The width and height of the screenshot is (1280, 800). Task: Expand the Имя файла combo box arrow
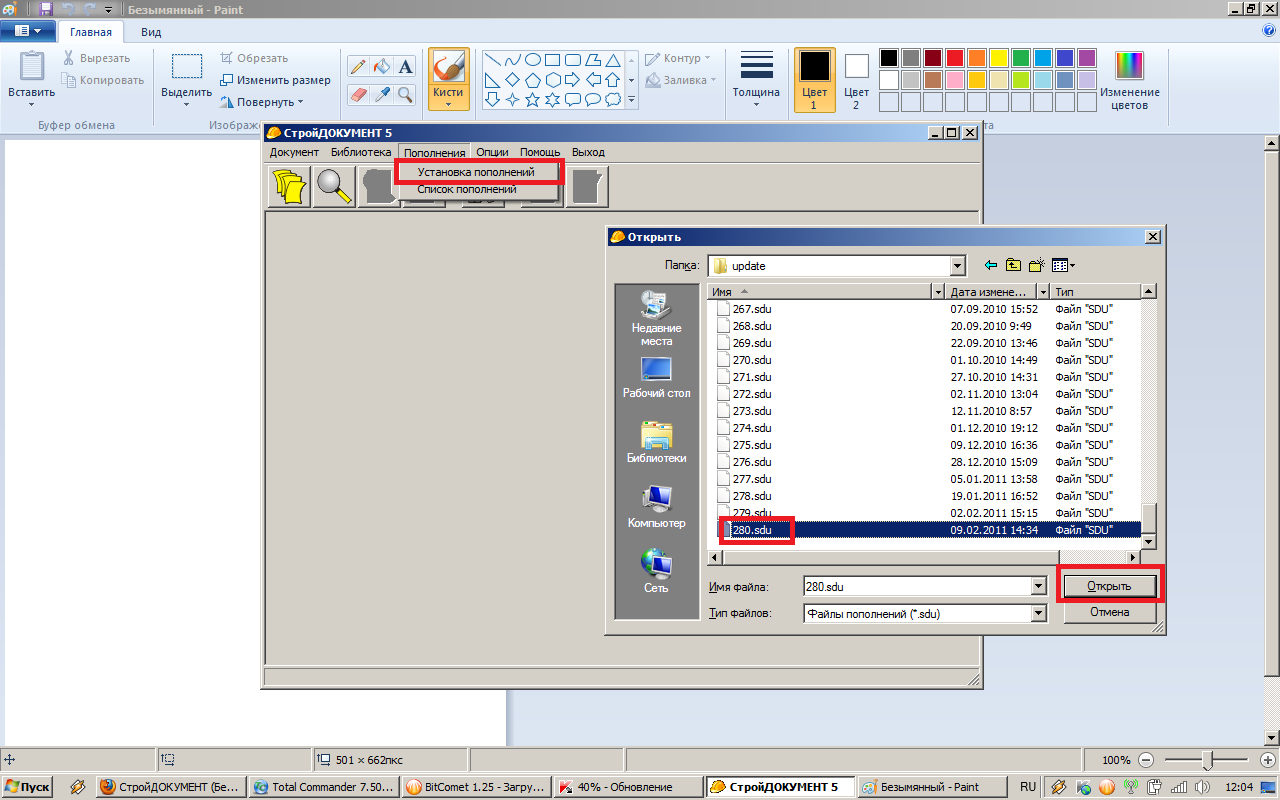[x=1038, y=587]
